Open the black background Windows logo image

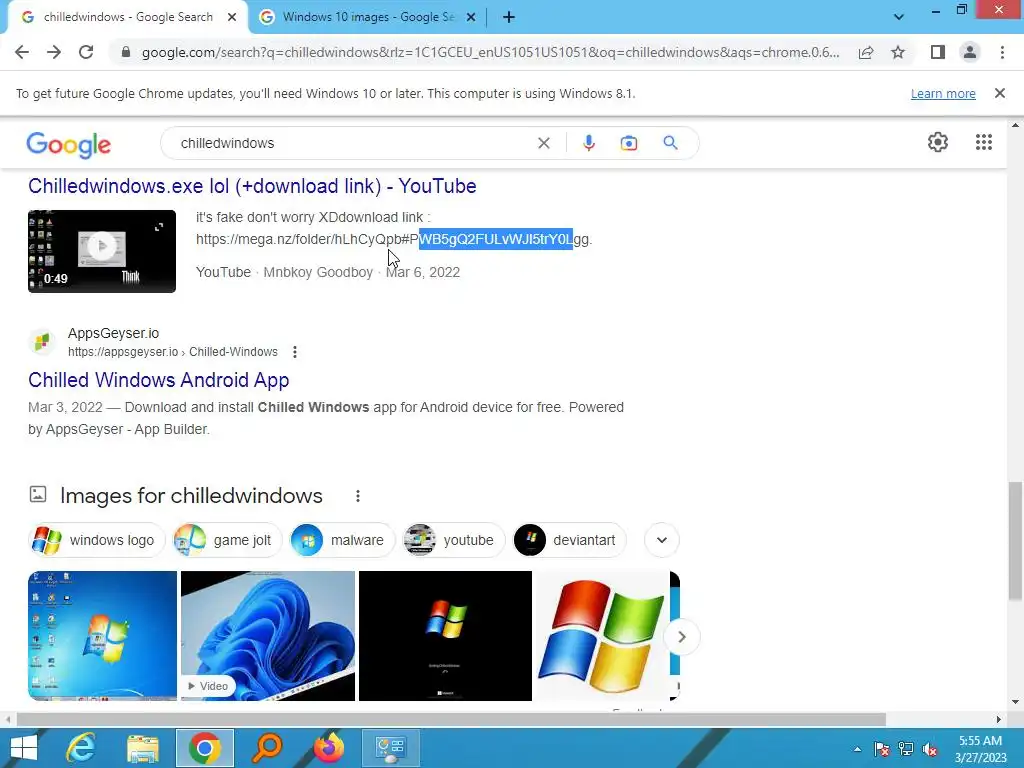pos(445,636)
